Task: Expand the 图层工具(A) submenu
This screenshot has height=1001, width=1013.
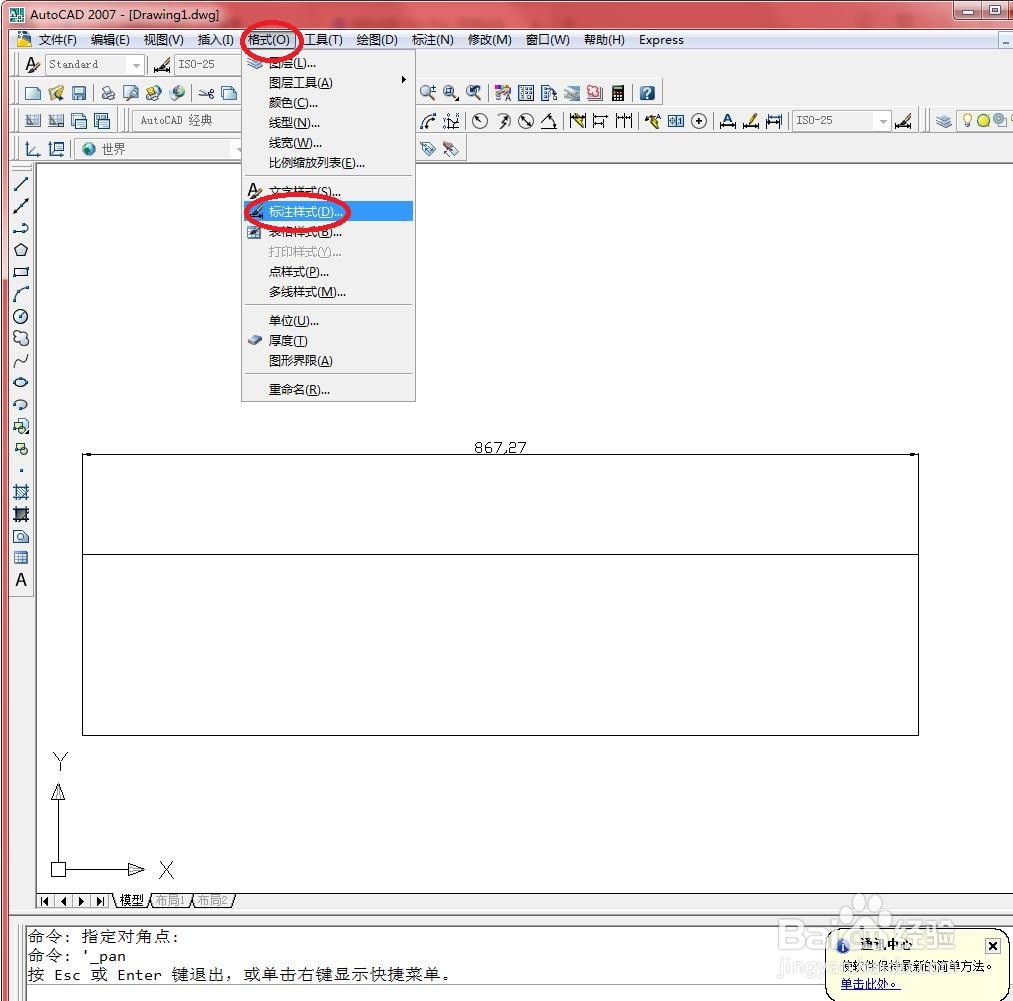Action: 329,83
